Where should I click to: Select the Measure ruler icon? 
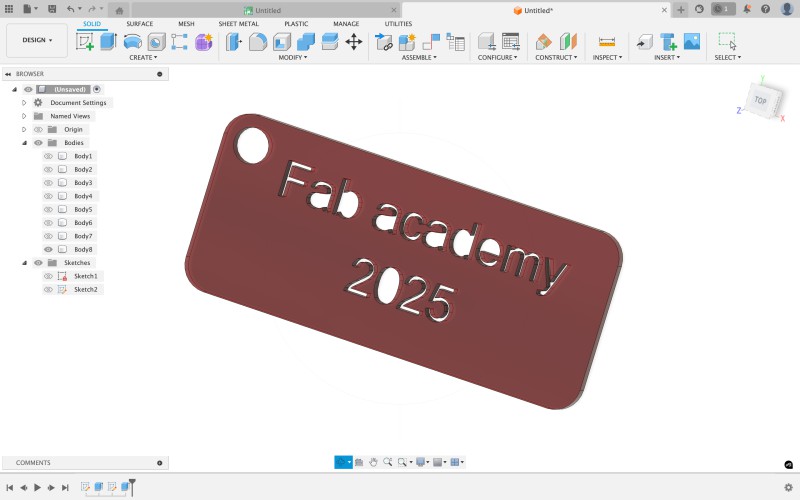[x=607, y=42]
